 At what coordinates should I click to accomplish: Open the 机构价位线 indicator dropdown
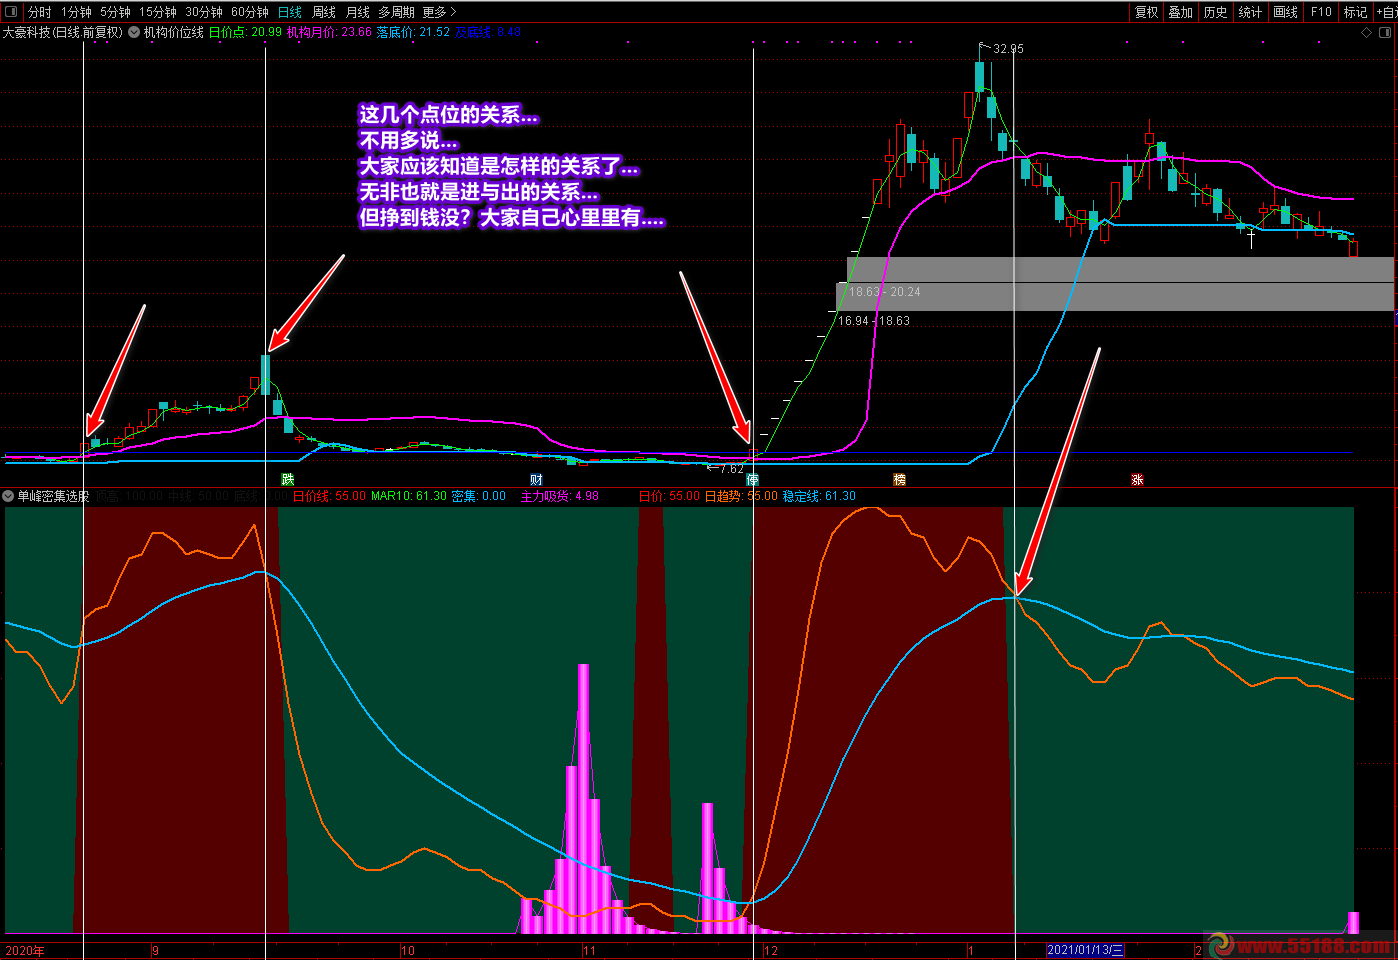pos(134,32)
